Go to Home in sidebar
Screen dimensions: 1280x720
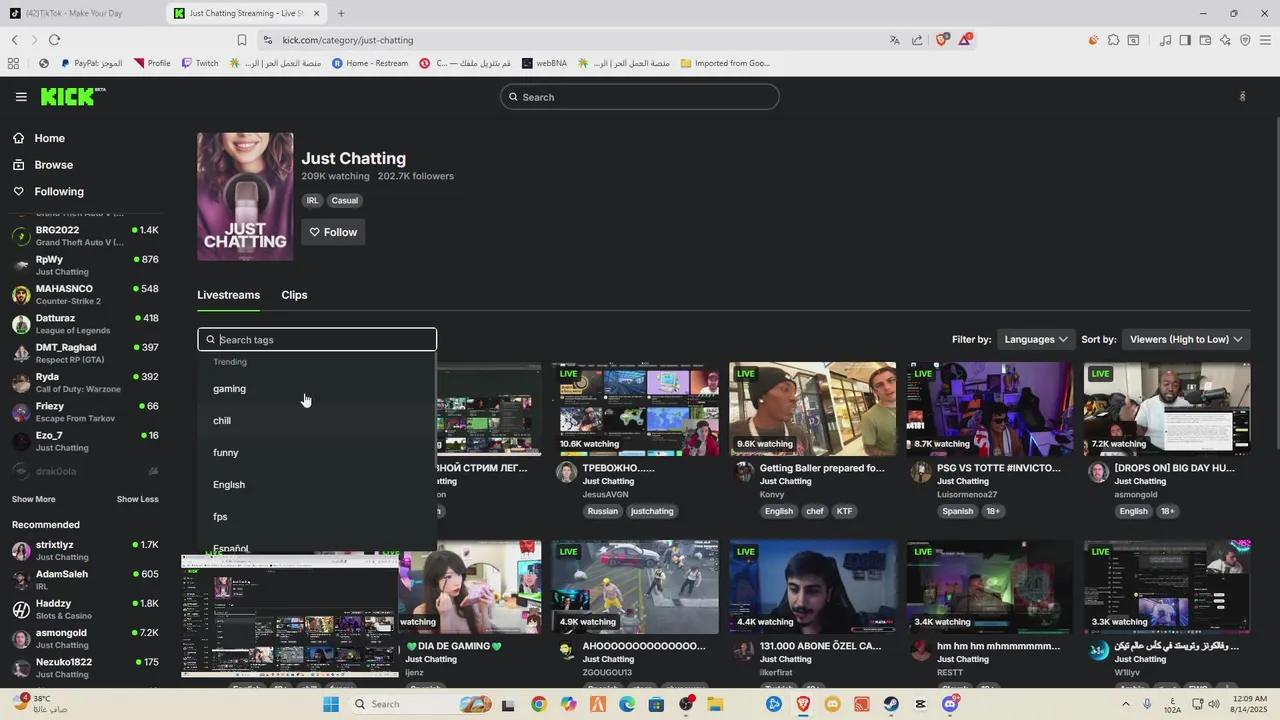tap(49, 138)
